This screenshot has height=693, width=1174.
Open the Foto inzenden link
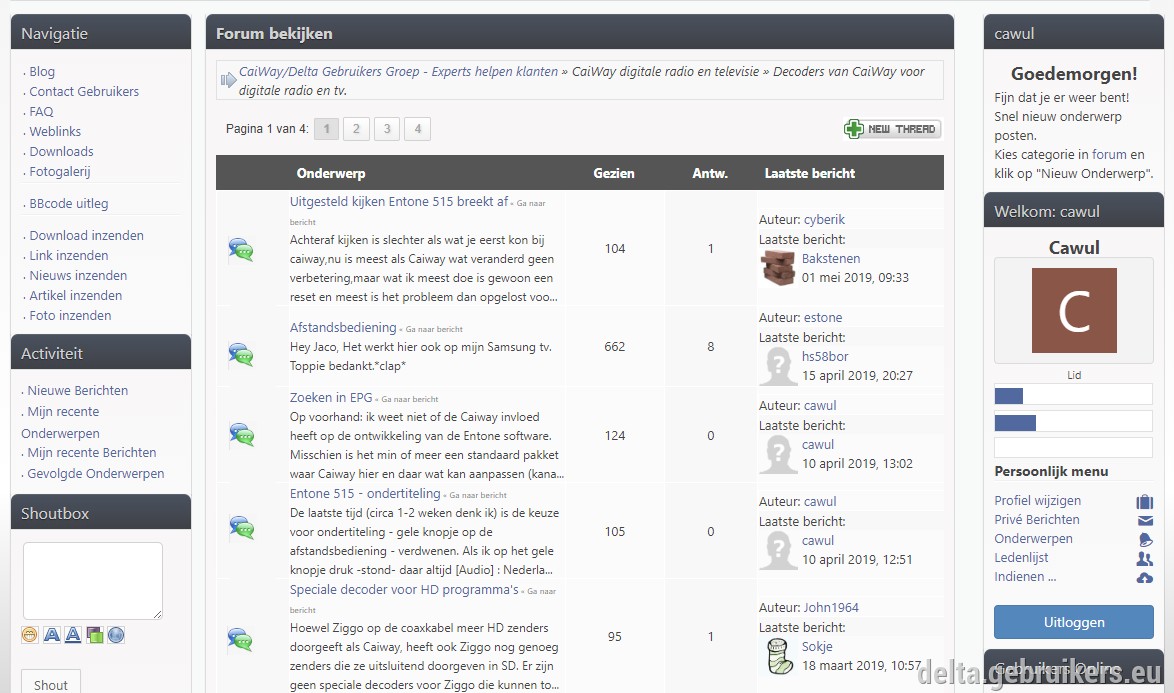click(70, 316)
